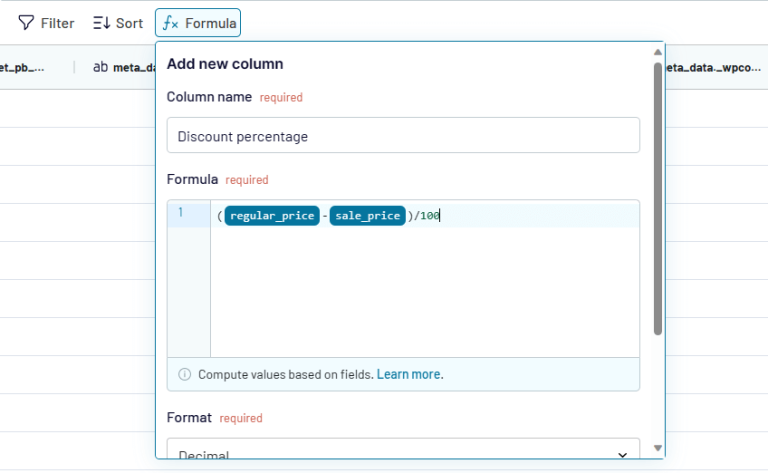Click the fx Formula icon
The image size is (768, 473).
pyautogui.click(x=170, y=22)
